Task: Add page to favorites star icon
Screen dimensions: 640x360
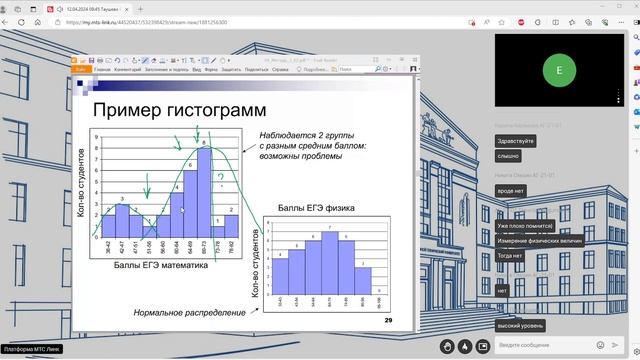Action: (502, 22)
